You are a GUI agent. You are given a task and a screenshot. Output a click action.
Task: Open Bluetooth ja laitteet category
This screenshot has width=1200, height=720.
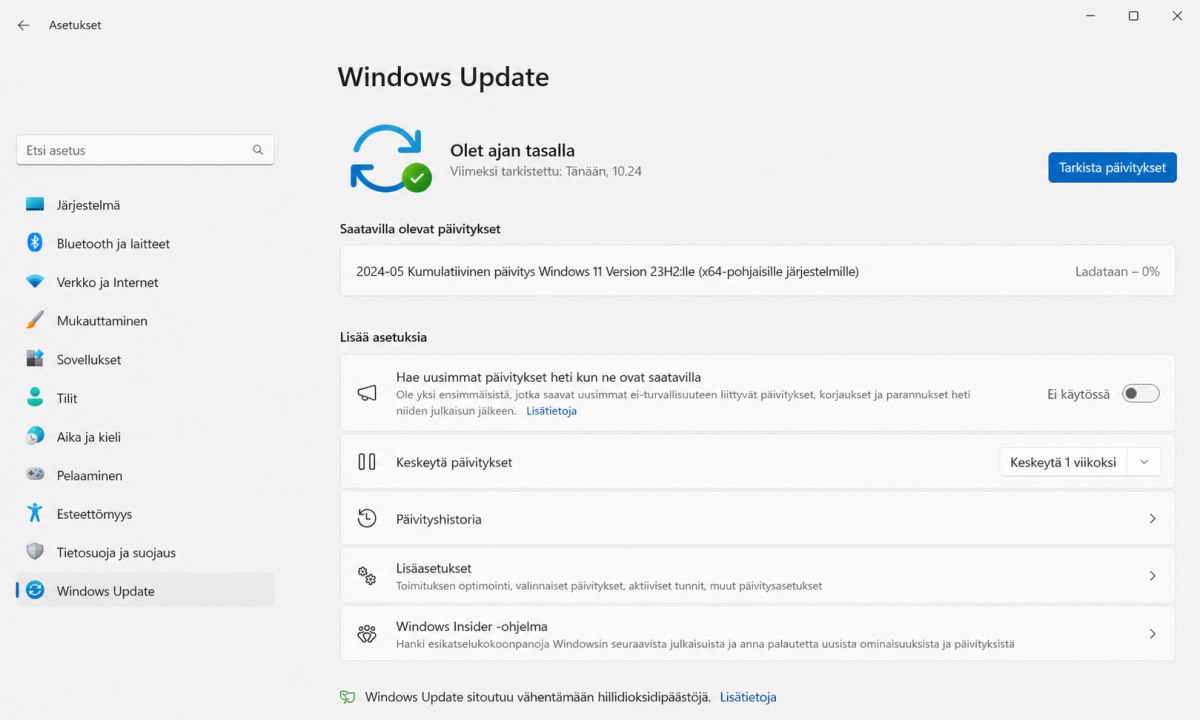145,243
